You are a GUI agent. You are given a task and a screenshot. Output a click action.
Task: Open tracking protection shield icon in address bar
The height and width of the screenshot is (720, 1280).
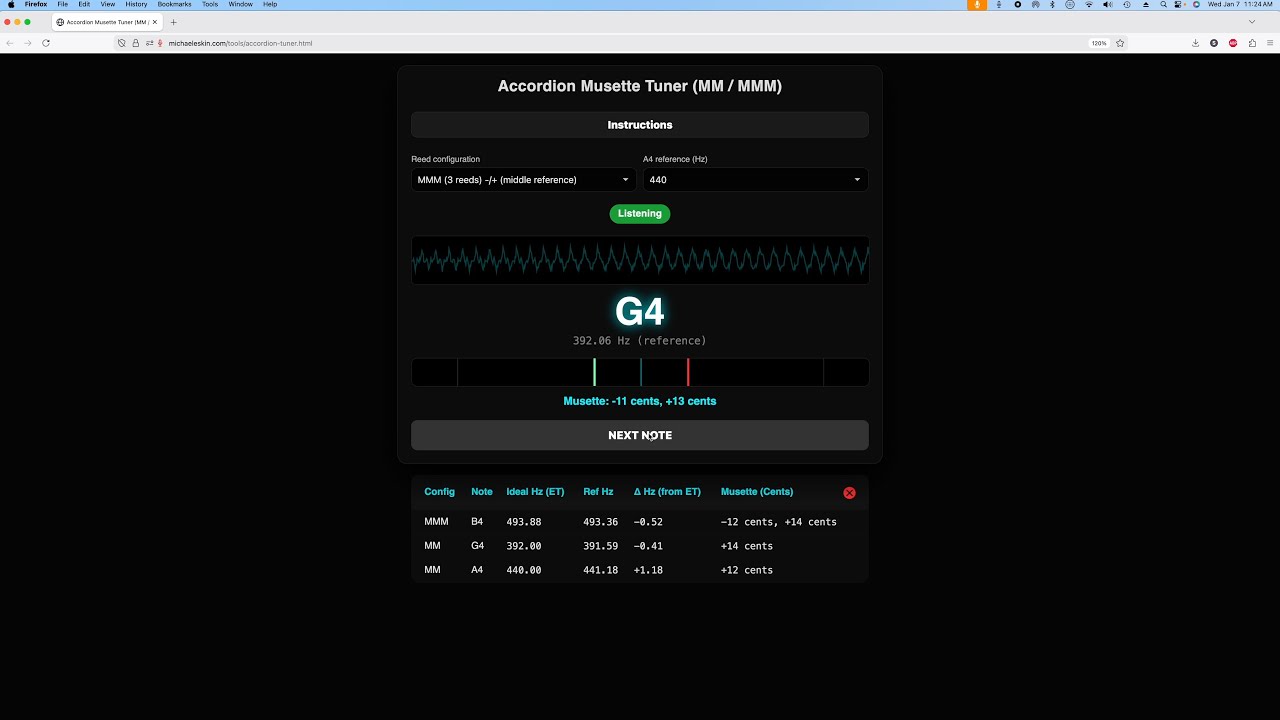click(x=122, y=43)
